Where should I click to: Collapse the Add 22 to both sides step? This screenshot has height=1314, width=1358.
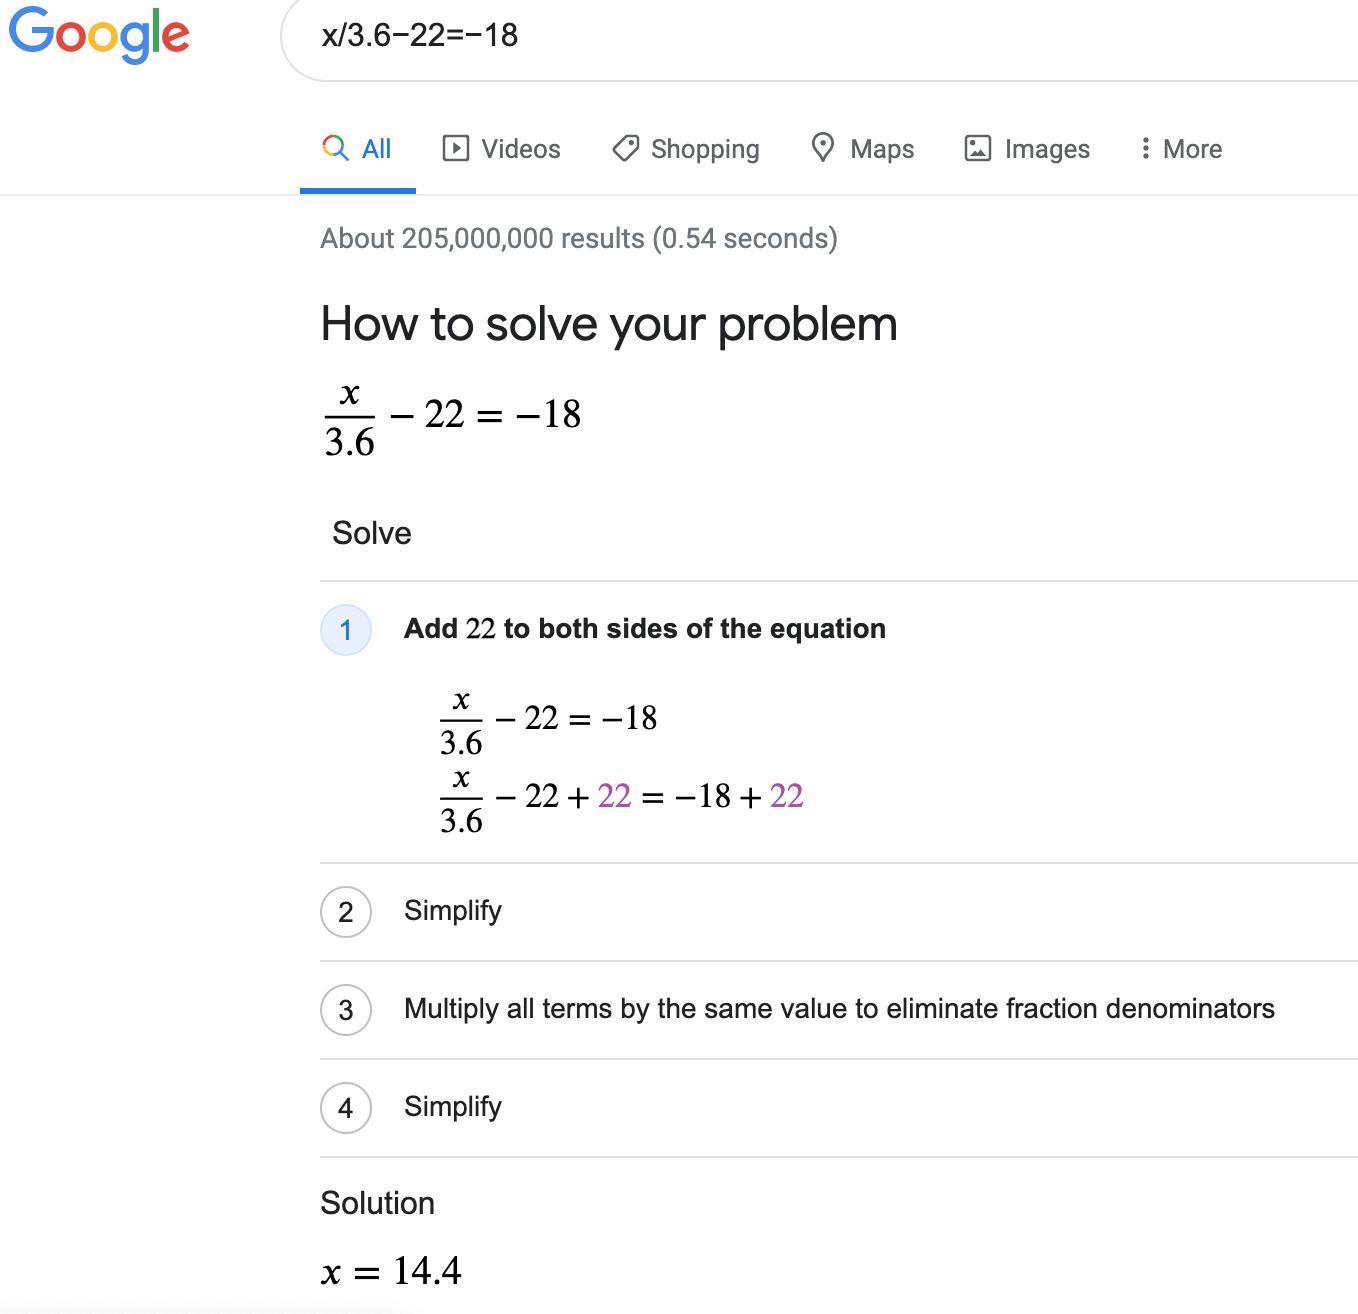(x=644, y=629)
